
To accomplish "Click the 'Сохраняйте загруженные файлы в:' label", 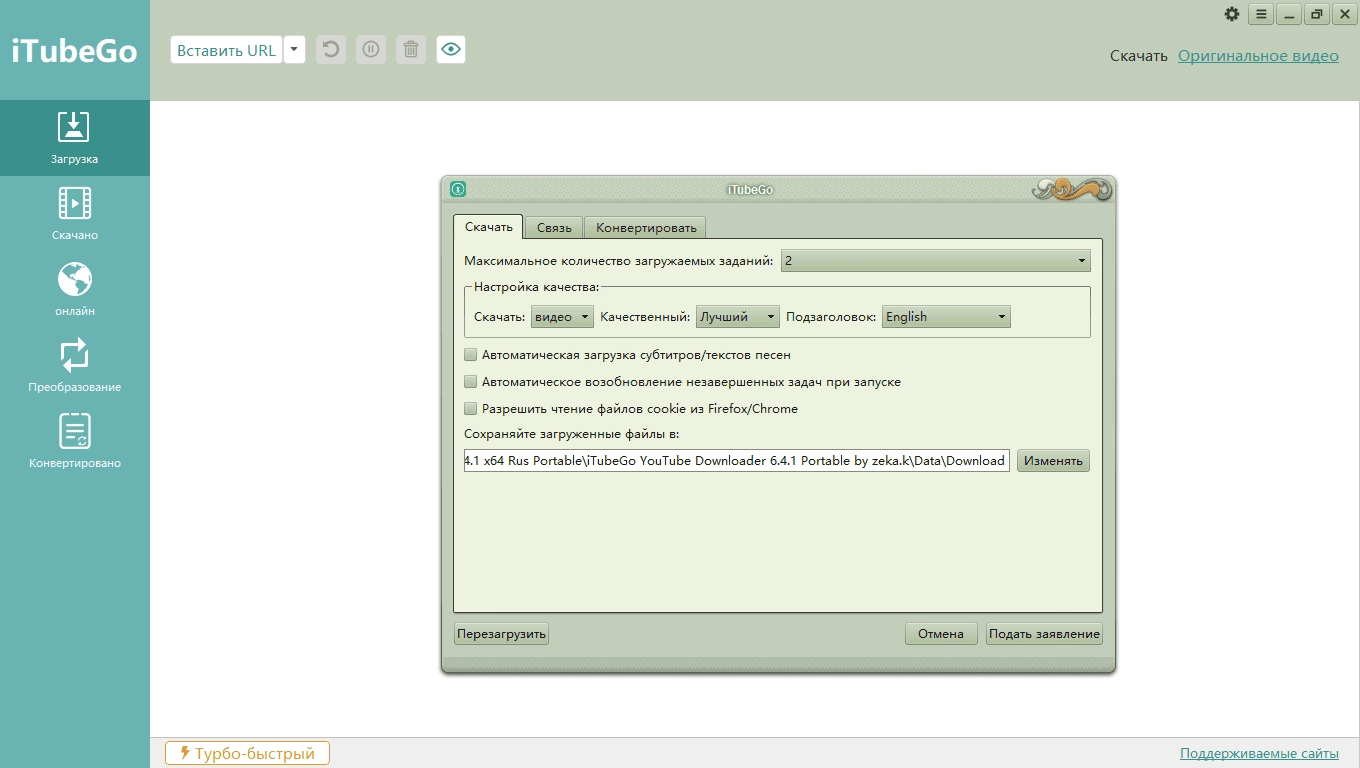I will coord(572,434).
